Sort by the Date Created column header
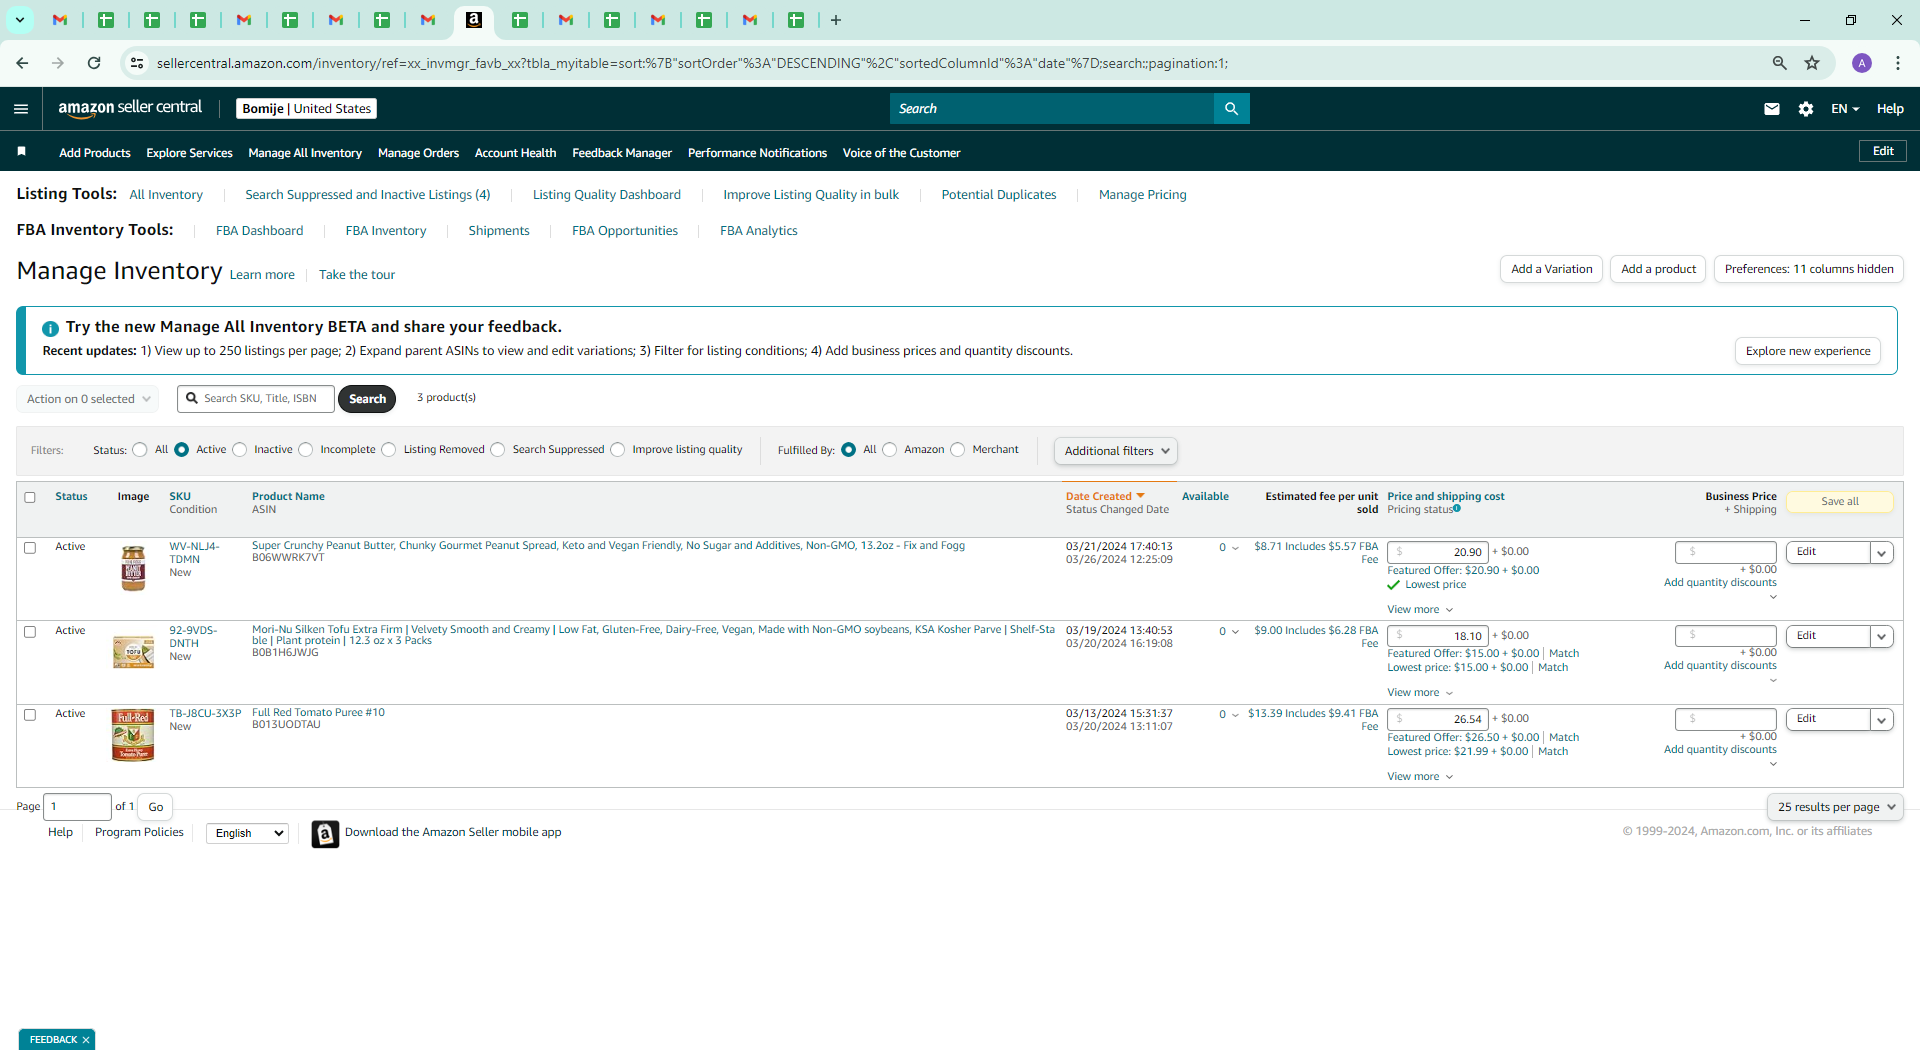 1104,497
